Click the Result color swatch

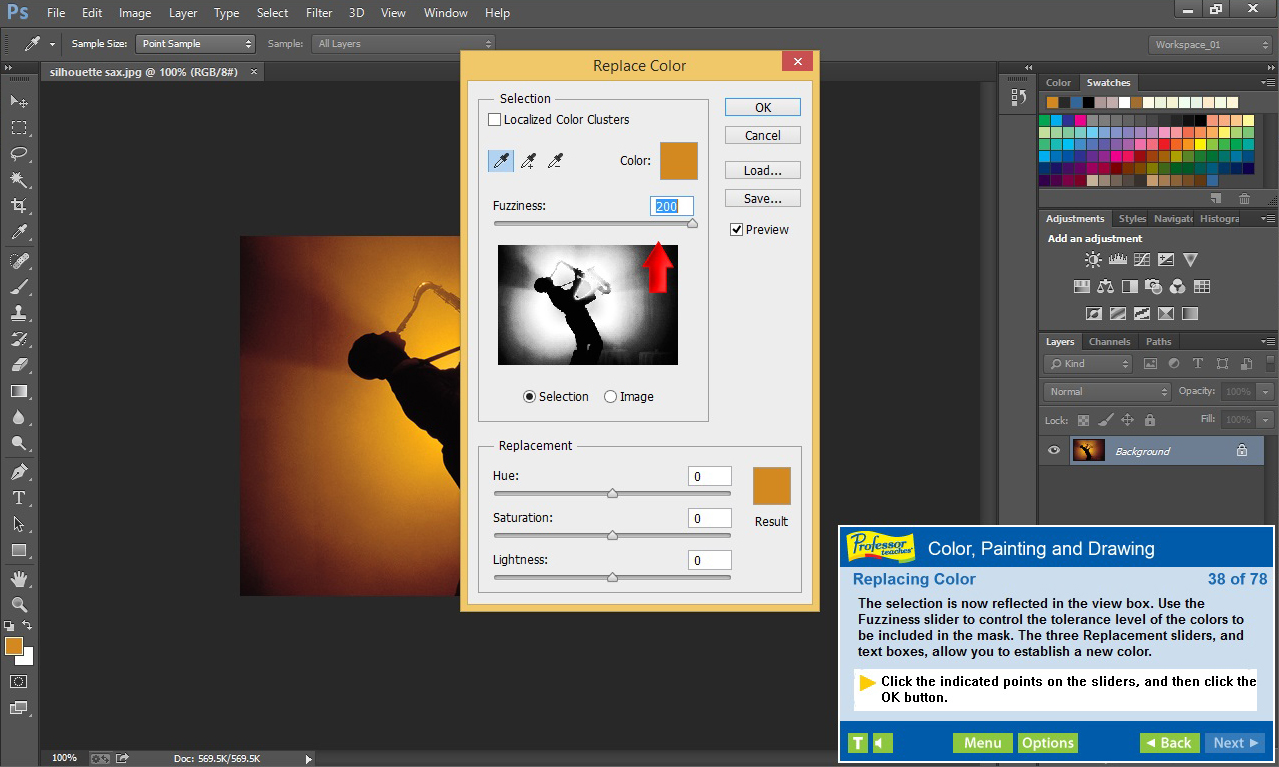pyautogui.click(x=771, y=487)
